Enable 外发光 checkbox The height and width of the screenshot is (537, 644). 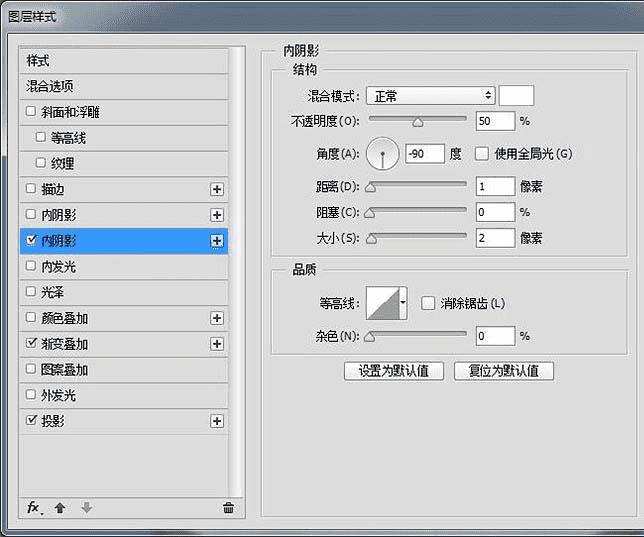(31, 394)
